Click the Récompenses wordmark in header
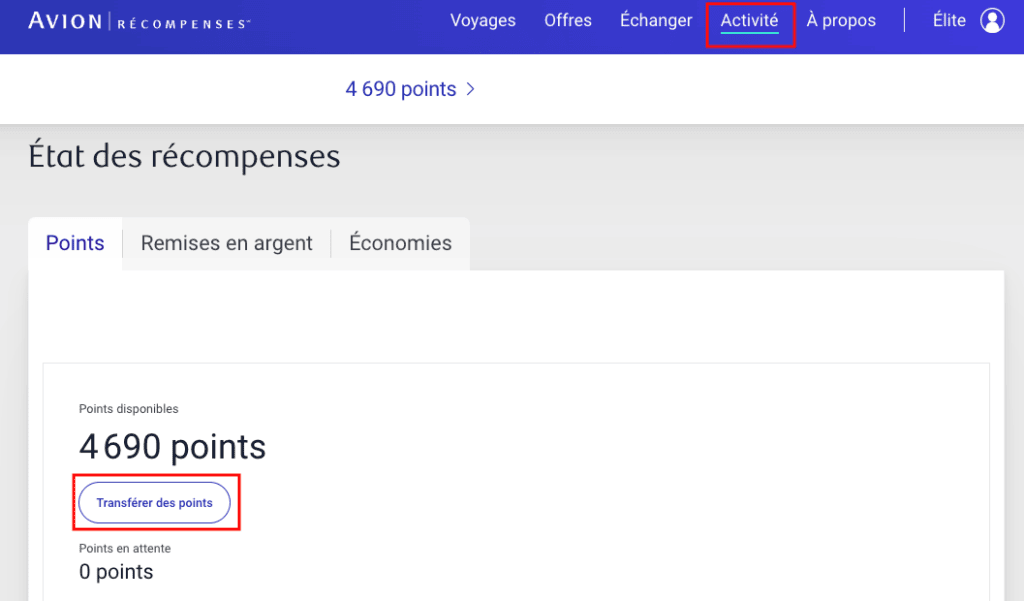Image resolution: width=1024 pixels, height=601 pixels. coord(183,22)
